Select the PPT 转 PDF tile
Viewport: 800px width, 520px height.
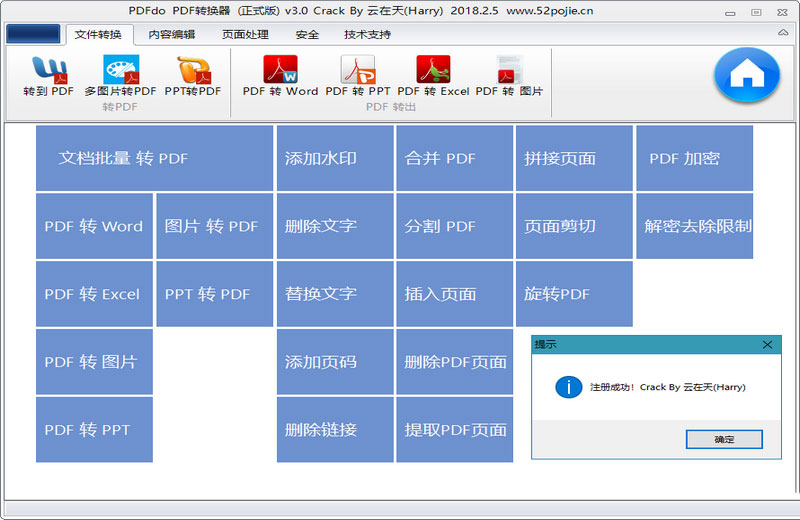click(215, 294)
